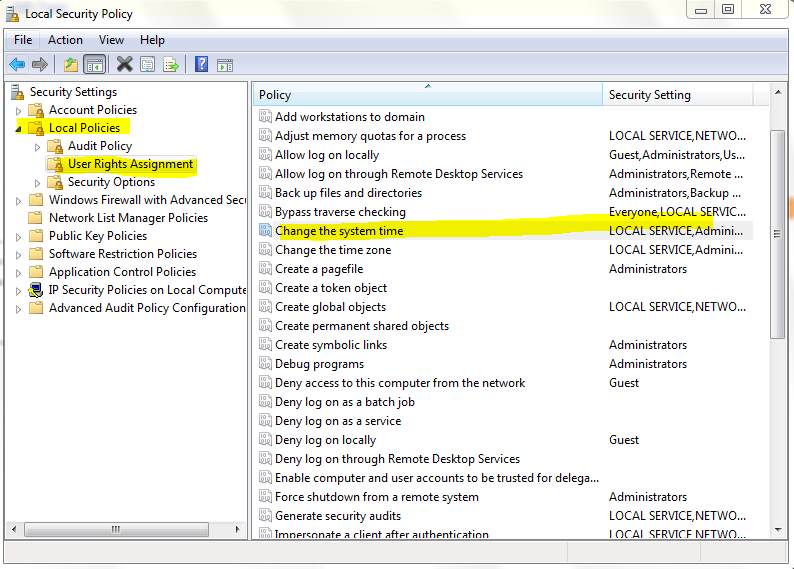The height and width of the screenshot is (569, 794).
Task: Select Enable computer and user accounts trusted policy
Action: (436, 477)
